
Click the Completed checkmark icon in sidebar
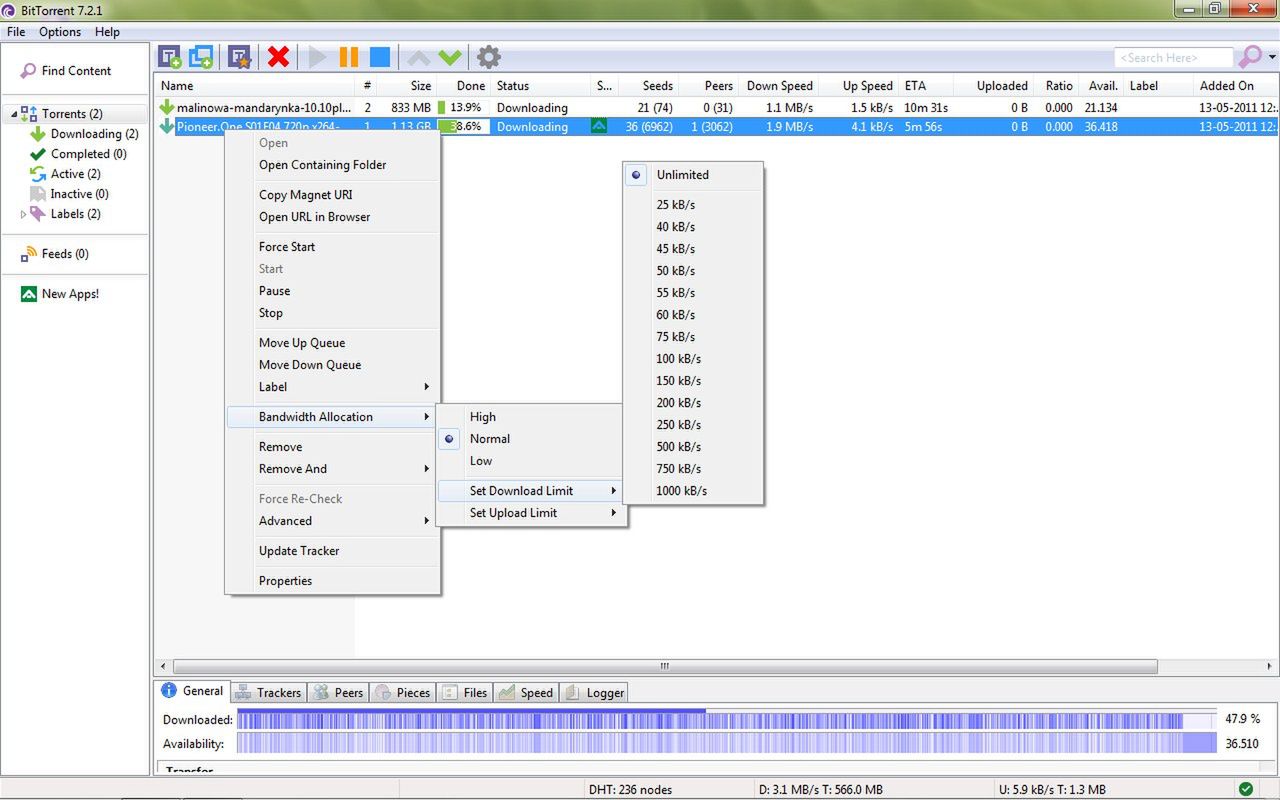pyautogui.click(x=38, y=154)
